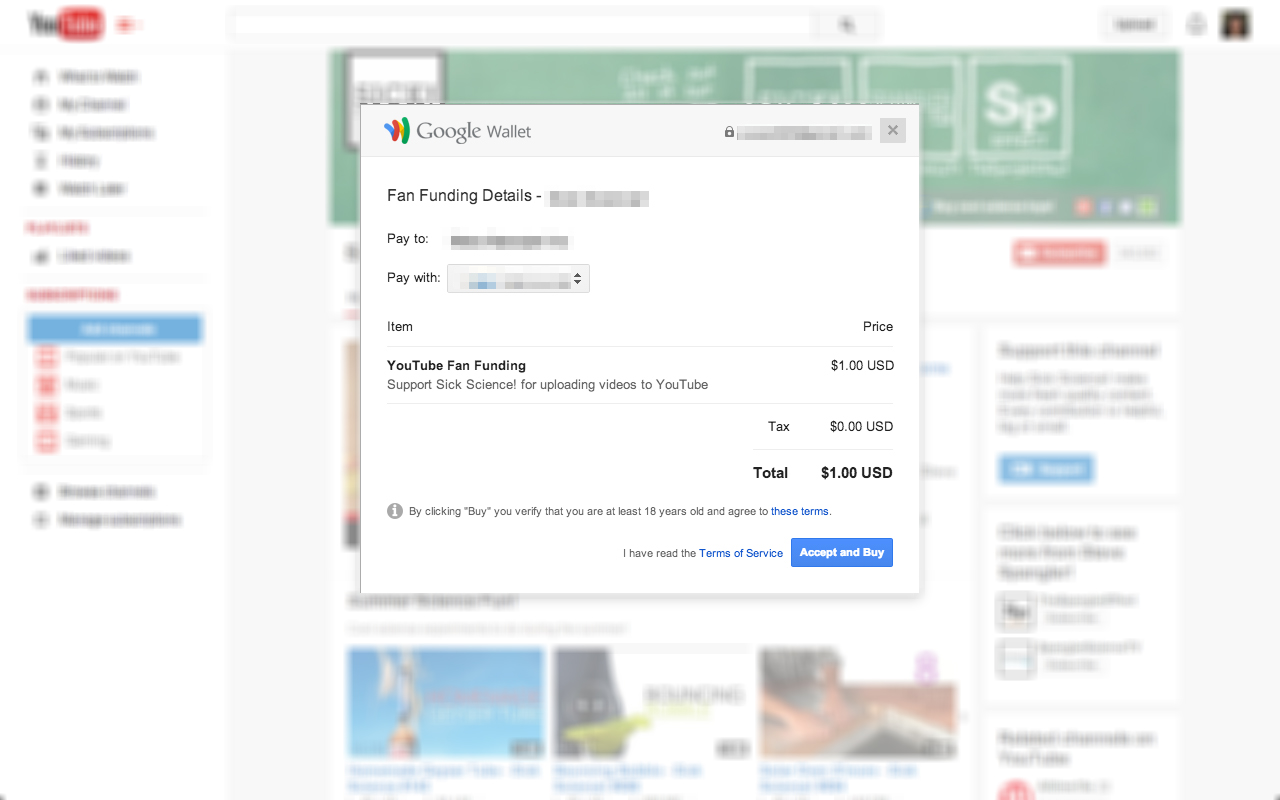This screenshot has width=1280, height=800.
Task: Open the "these terms" link
Action: 799,511
